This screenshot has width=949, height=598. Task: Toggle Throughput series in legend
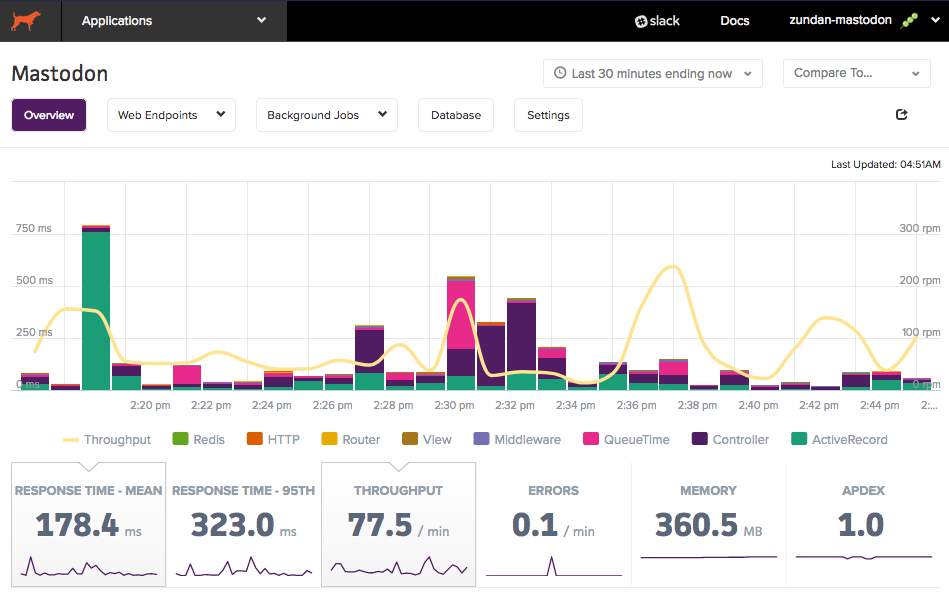point(107,439)
